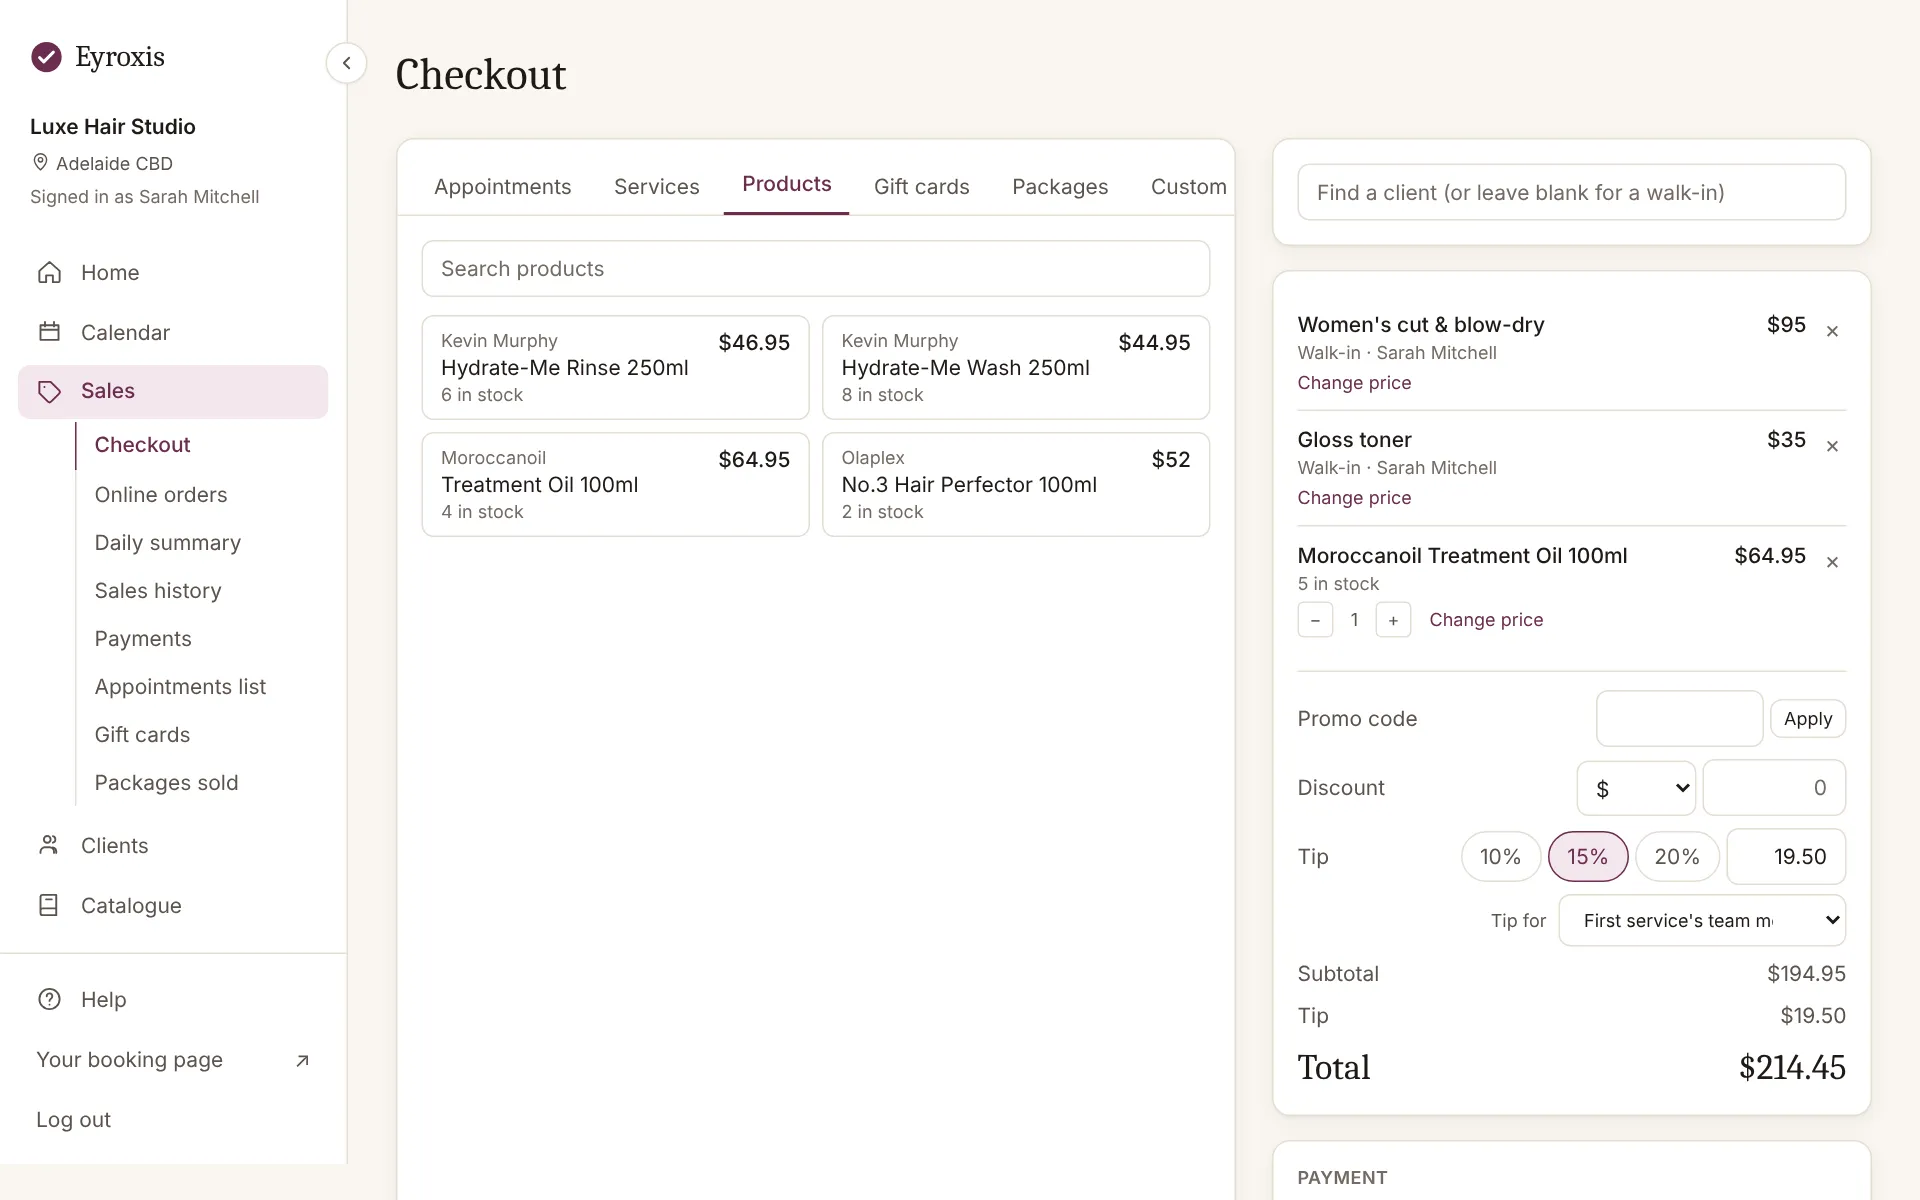Viewport: 1920px width, 1200px height.
Task: Apply the promo code
Action: coord(1807,719)
